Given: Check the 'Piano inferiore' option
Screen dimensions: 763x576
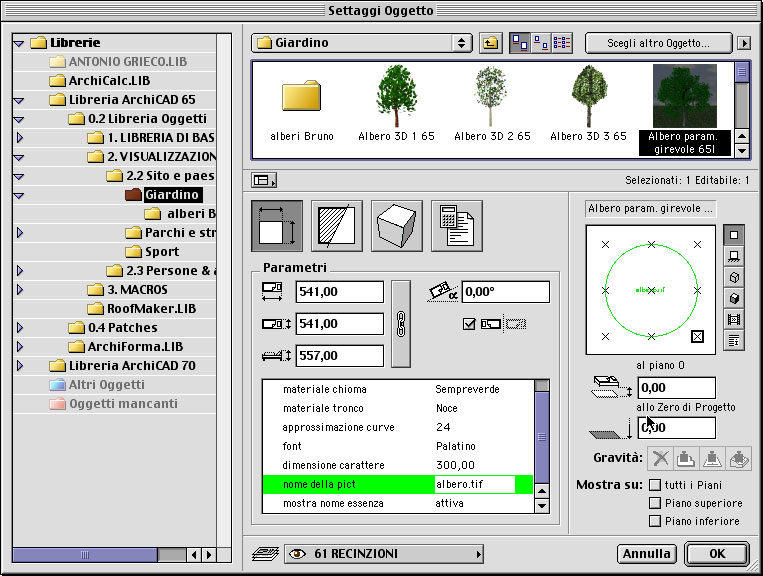Looking at the screenshot, I should (655, 521).
